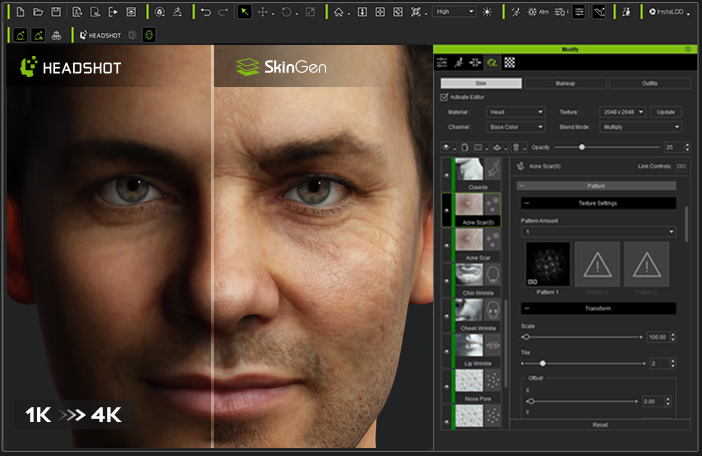The height and width of the screenshot is (456, 702).
Task: Click the Reset button at panel bottom
Action: coord(600,424)
